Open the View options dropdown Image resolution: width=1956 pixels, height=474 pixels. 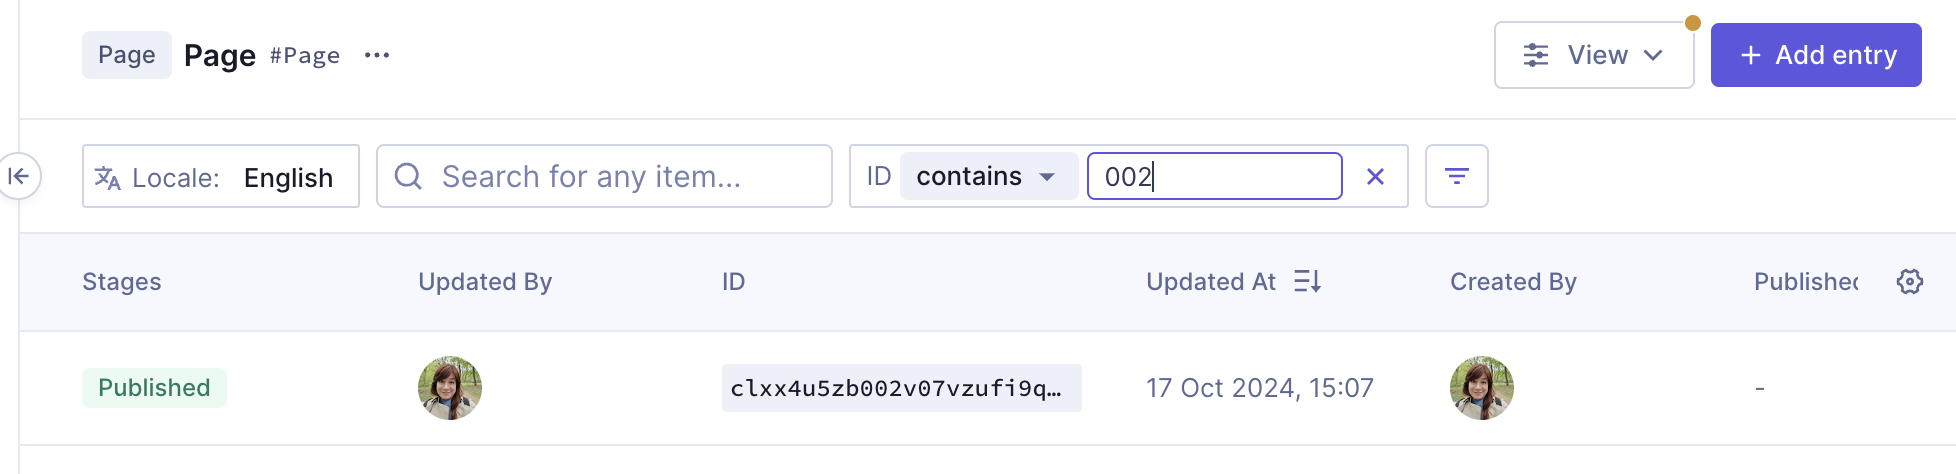pos(1593,55)
